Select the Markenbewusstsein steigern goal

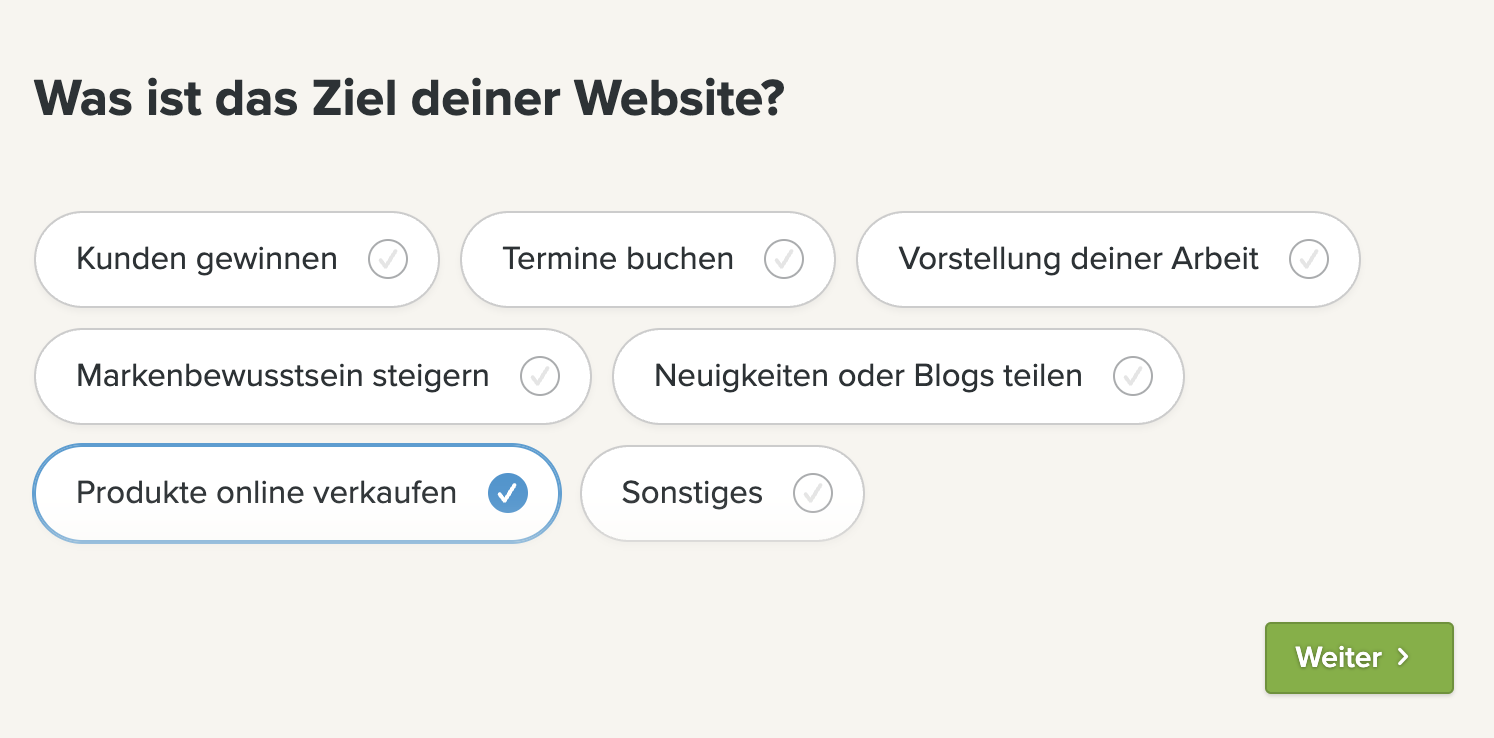313,376
